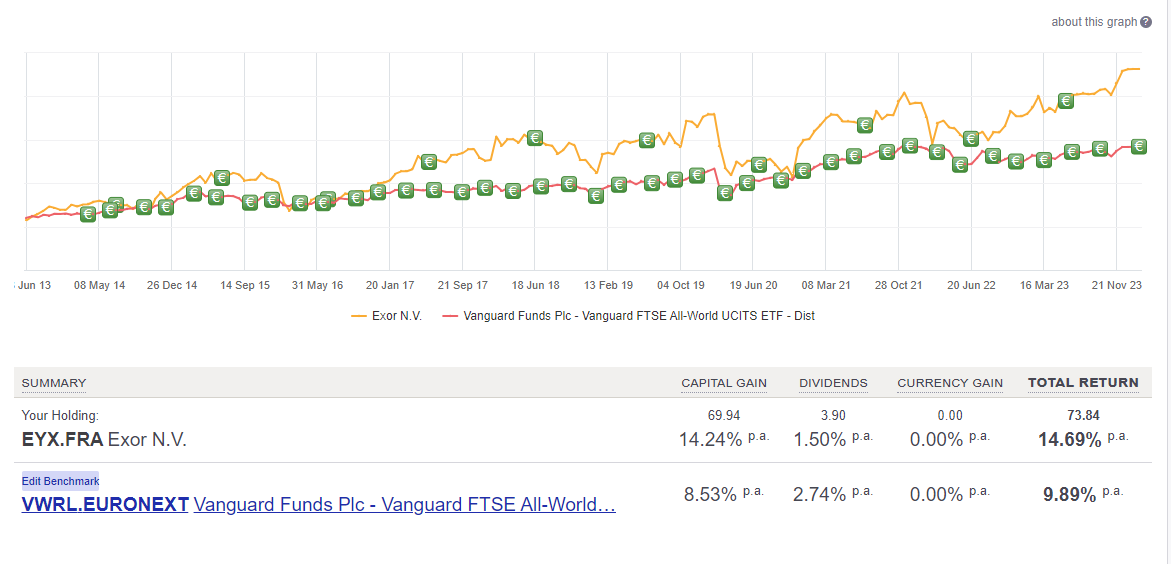The image size is (1171, 564).
Task: Click Exor dividends 1.50% p.a.
Action: tap(833, 439)
